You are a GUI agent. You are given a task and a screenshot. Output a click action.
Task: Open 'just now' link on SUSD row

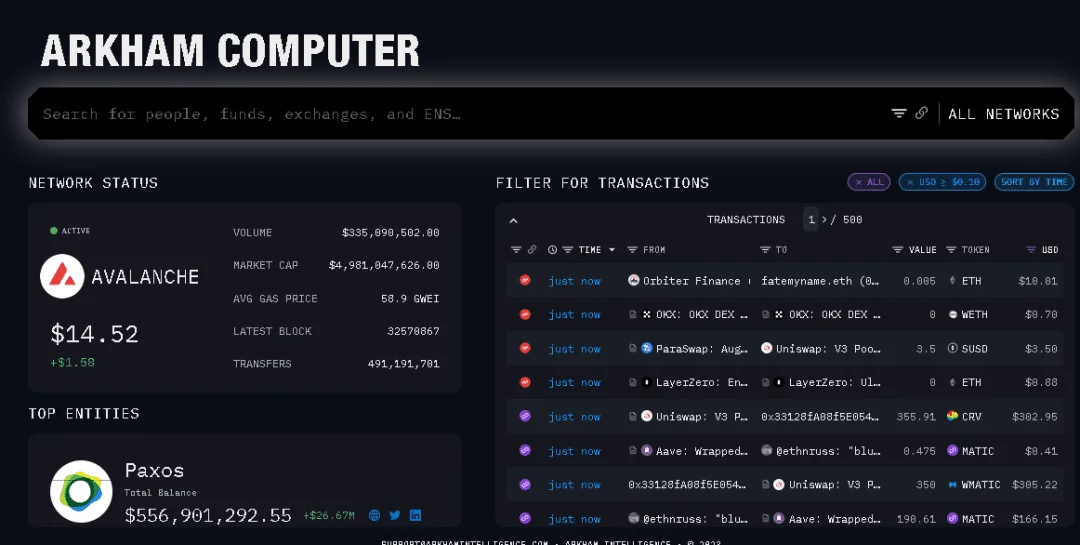[x=574, y=349]
